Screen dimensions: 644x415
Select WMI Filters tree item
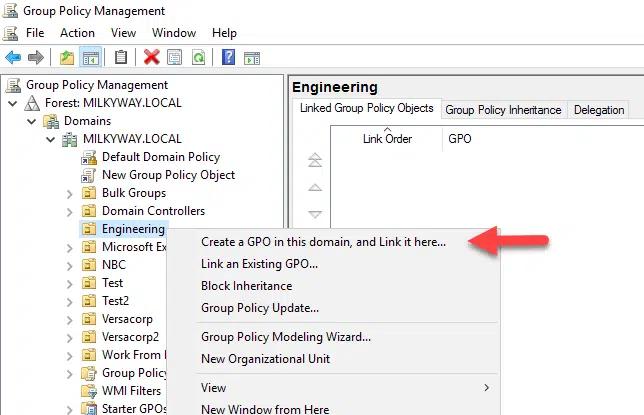click(x=131, y=391)
